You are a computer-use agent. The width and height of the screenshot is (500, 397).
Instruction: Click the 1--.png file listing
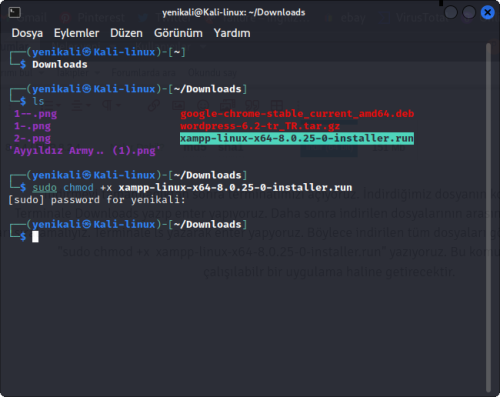(x=35, y=114)
